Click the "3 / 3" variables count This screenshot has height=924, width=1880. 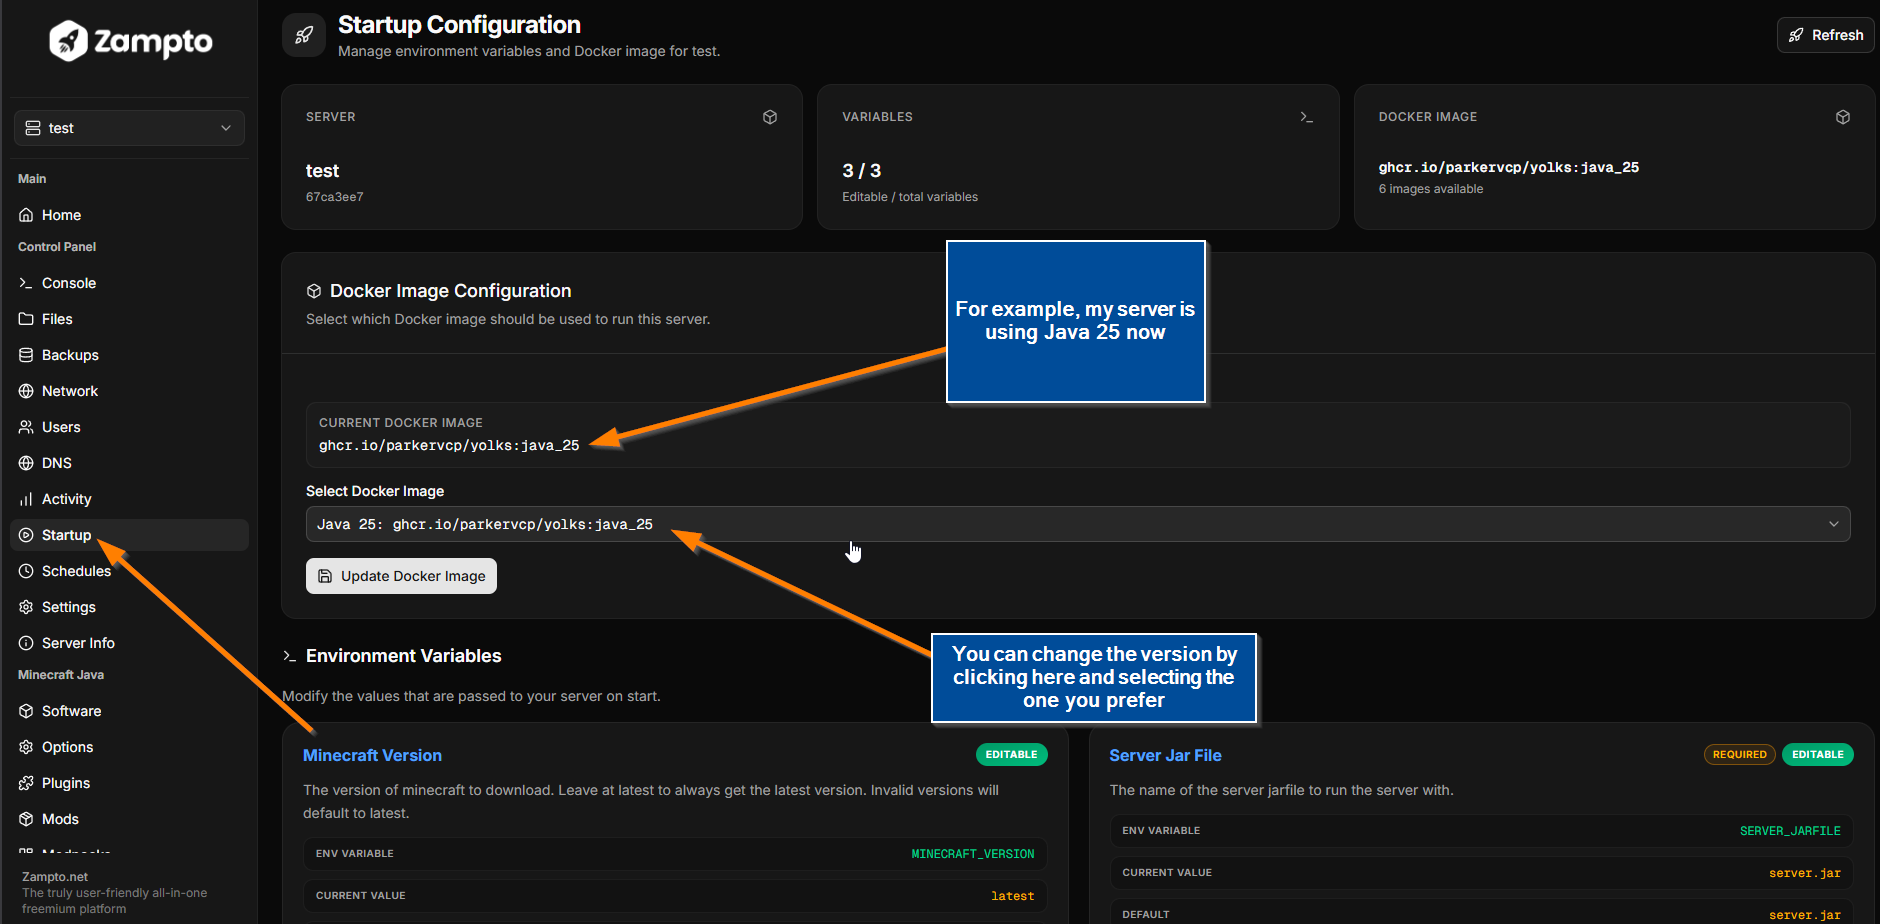862,171
